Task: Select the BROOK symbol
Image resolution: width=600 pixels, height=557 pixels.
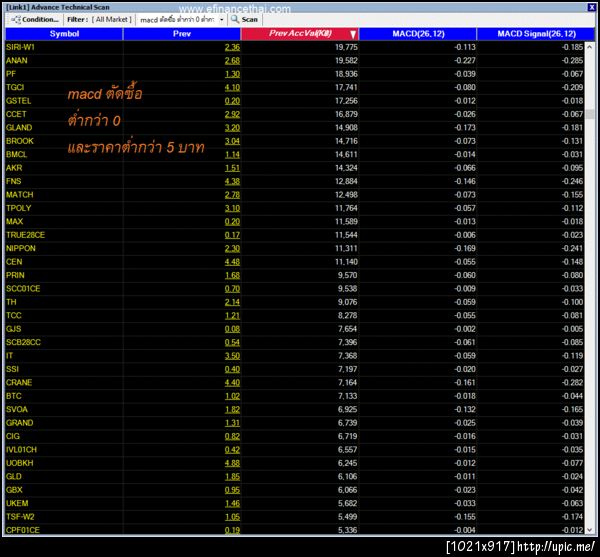Action: pyautogui.click(x=20, y=141)
